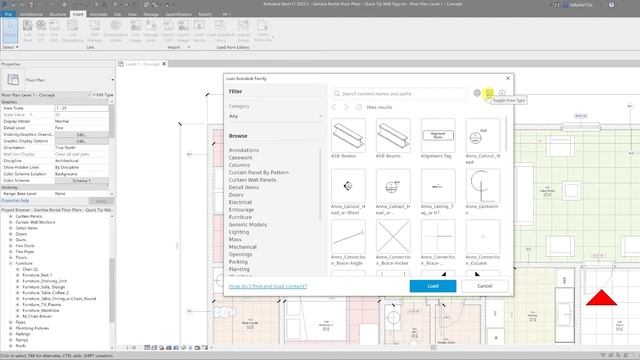Click the Cancel button in dialog
Viewport: 640px width, 360px height.
(484, 286)
